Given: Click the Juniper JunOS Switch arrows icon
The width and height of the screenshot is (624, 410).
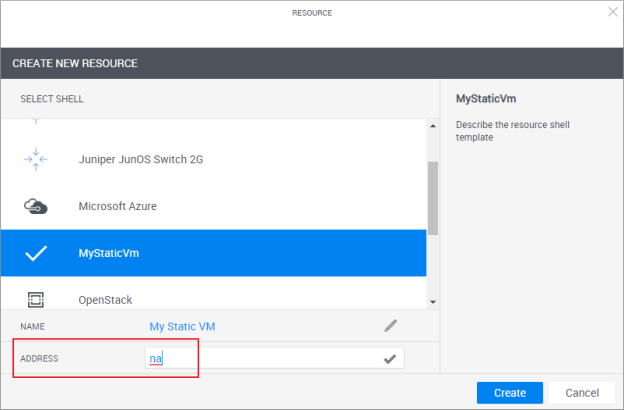Looking at the screenshot, I should (x=36, y=159).
